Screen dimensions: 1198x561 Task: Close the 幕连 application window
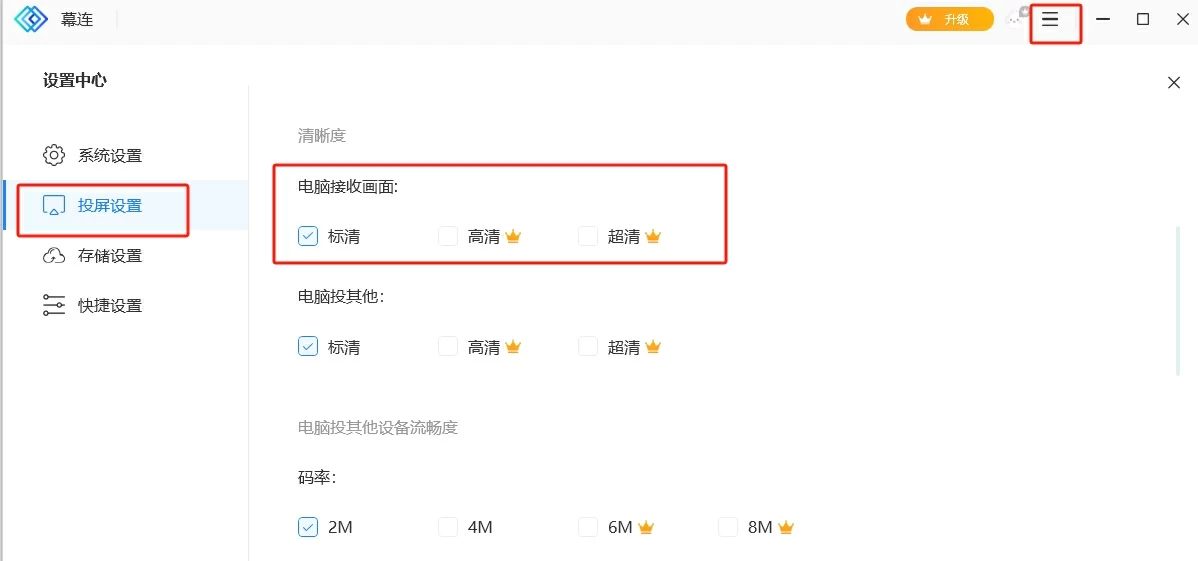click(x=1182, y=19)
